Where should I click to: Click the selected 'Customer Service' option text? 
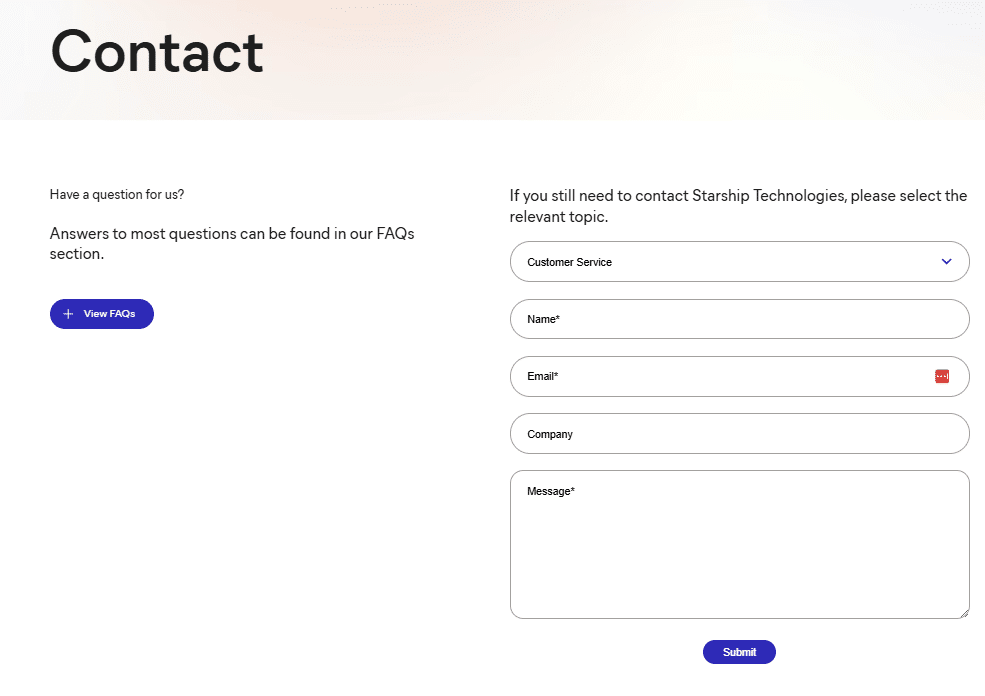pos(569,262)
